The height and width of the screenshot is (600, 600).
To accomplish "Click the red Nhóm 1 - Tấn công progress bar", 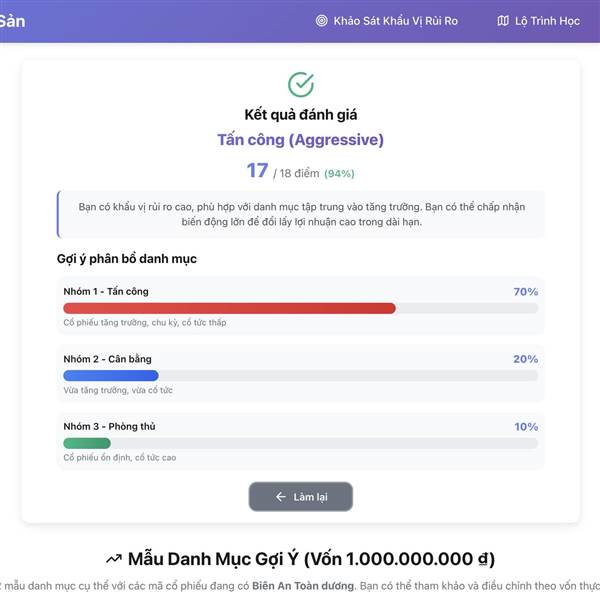I will pos(229,308).
